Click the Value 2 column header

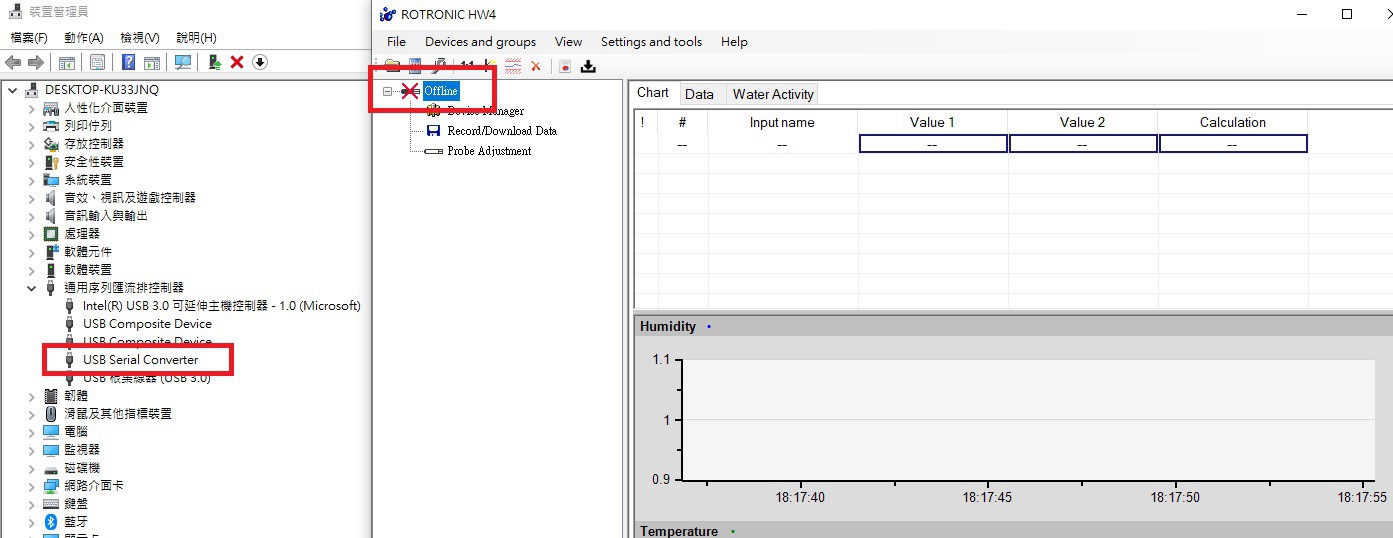[x=1082, y=122]
